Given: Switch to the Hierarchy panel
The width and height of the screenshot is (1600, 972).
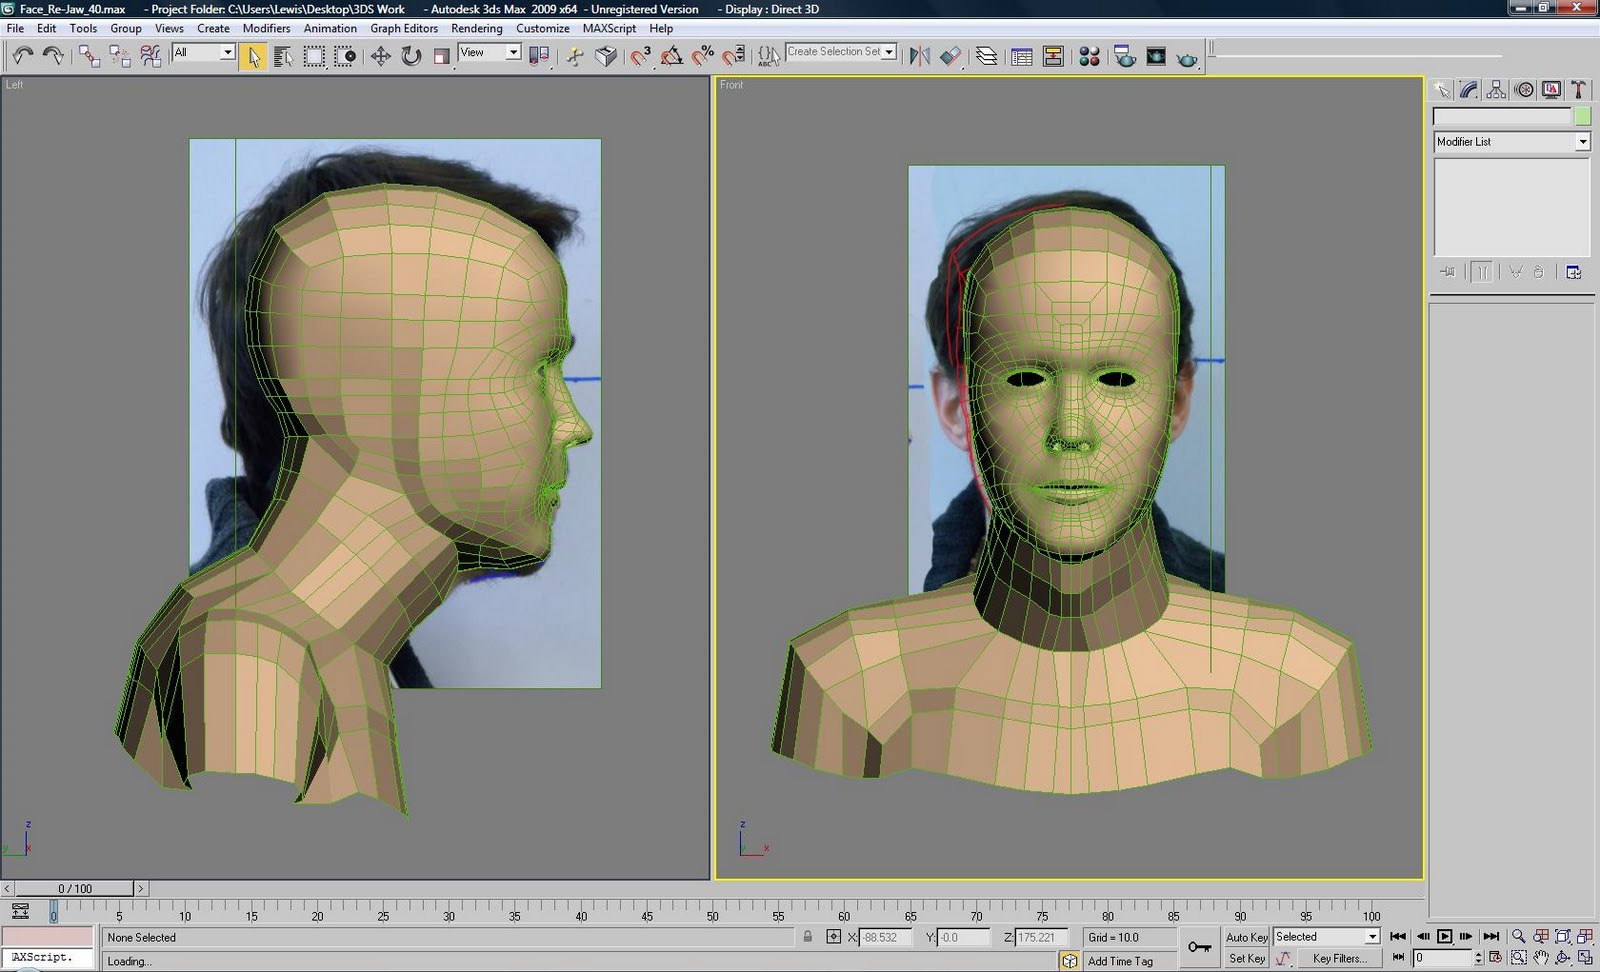Looking at the screenshot, I should (x=1496, y=90).
